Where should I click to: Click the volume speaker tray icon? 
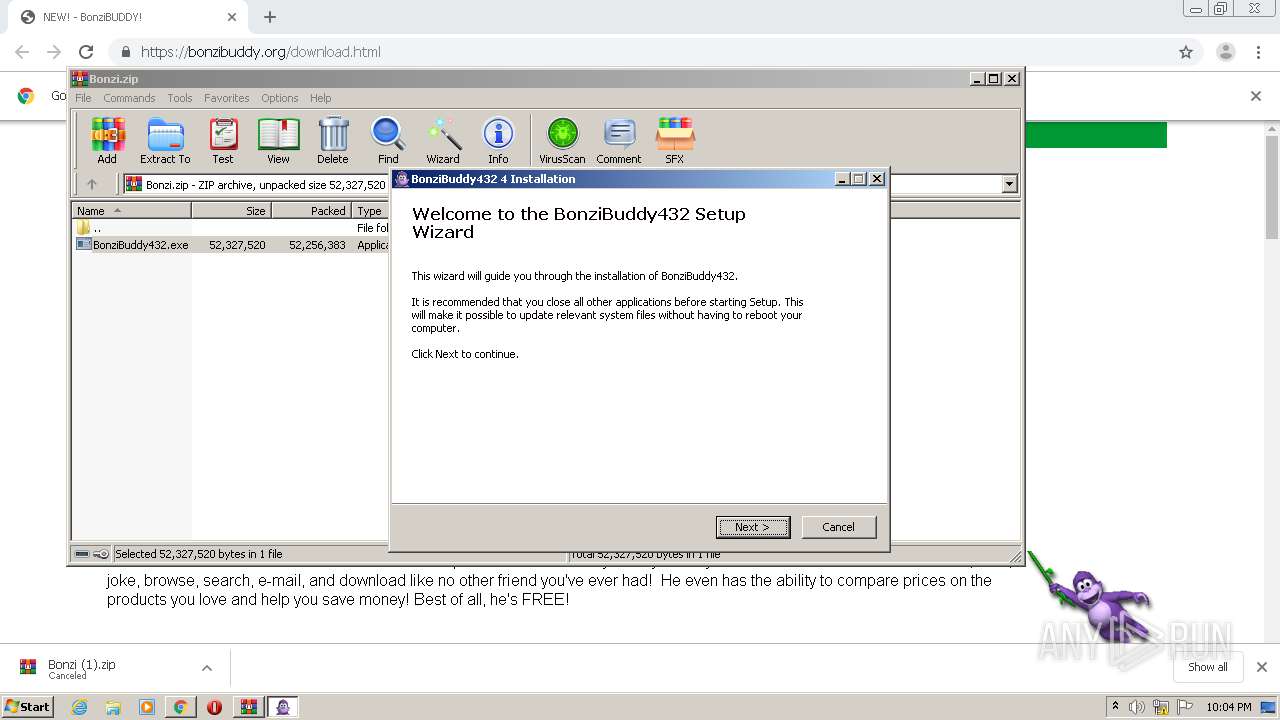1137,707
